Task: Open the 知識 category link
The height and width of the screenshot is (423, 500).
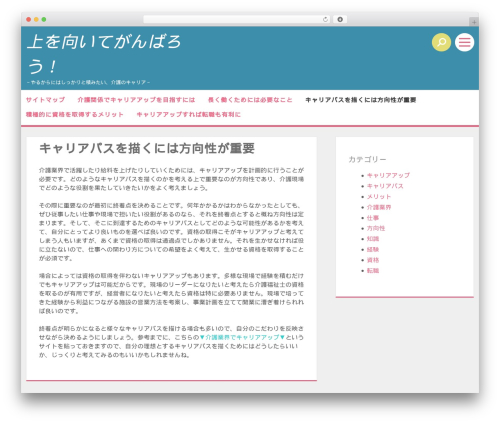Action: coord(373,239)
